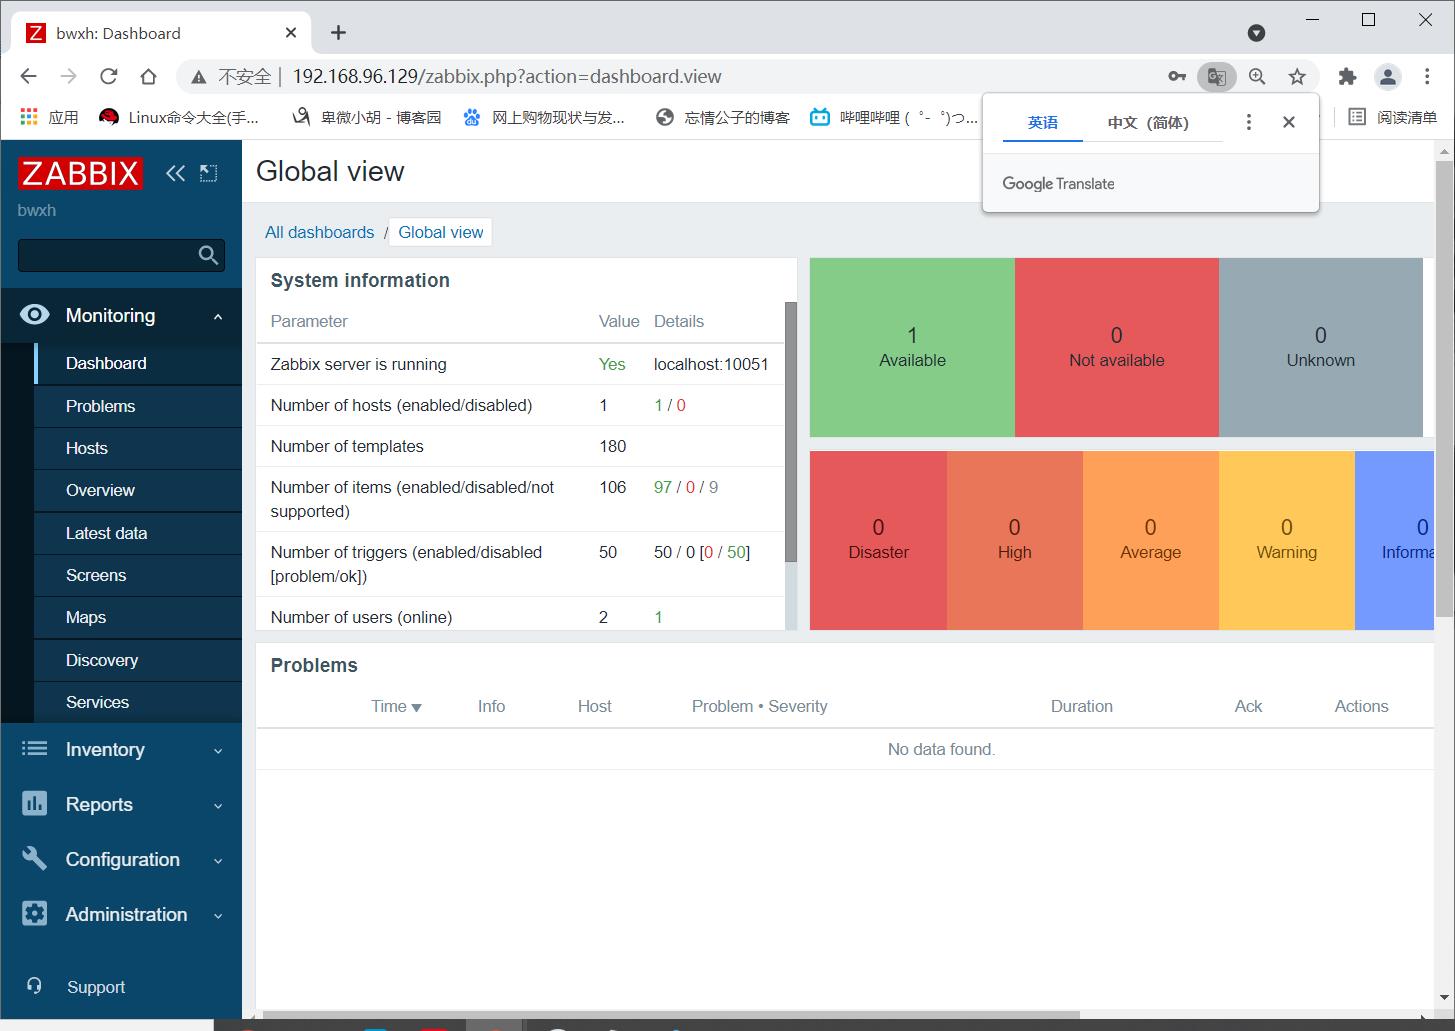The width and height of the screenshot is (1455, 1031).
Task: Open the reading list icon
Action: [x=1357, y=117]
